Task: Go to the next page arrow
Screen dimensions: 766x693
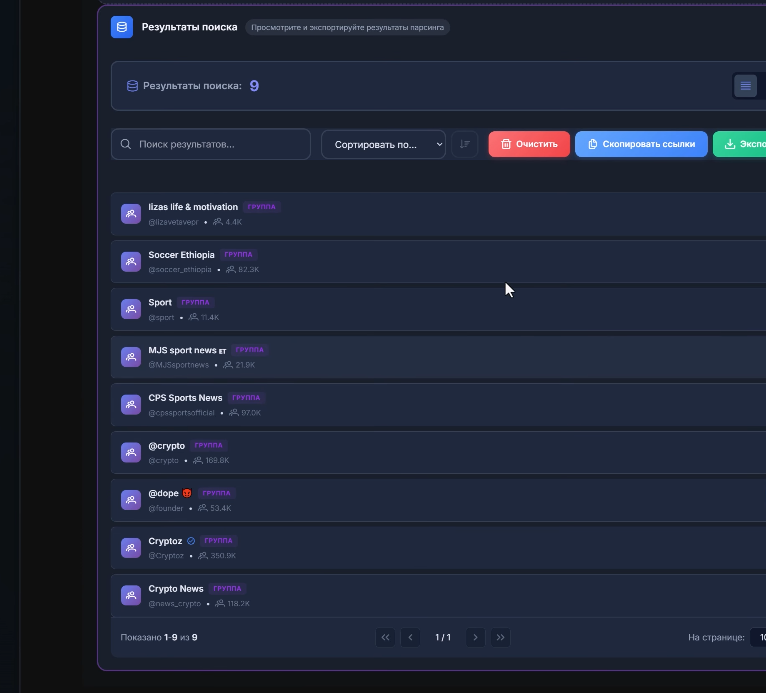Action: point(475,637)
